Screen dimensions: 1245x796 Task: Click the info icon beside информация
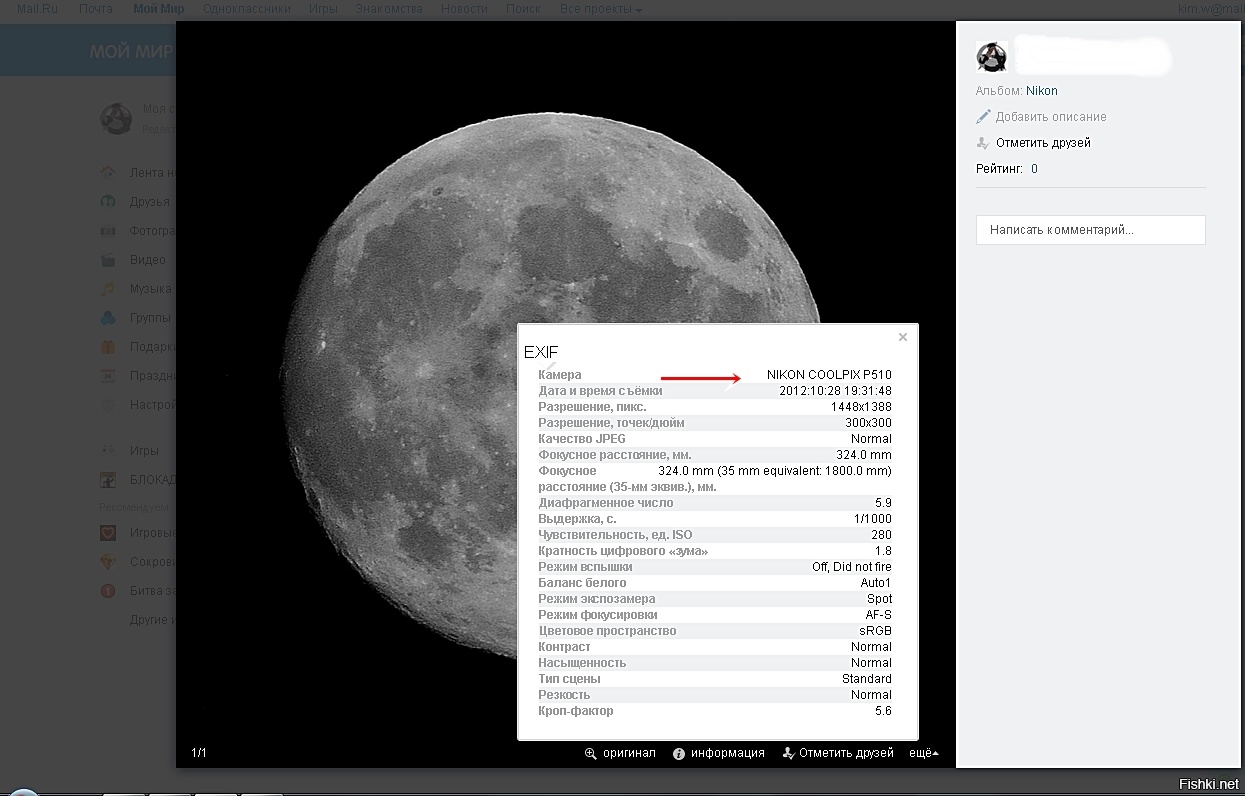(x=679, y=753)
